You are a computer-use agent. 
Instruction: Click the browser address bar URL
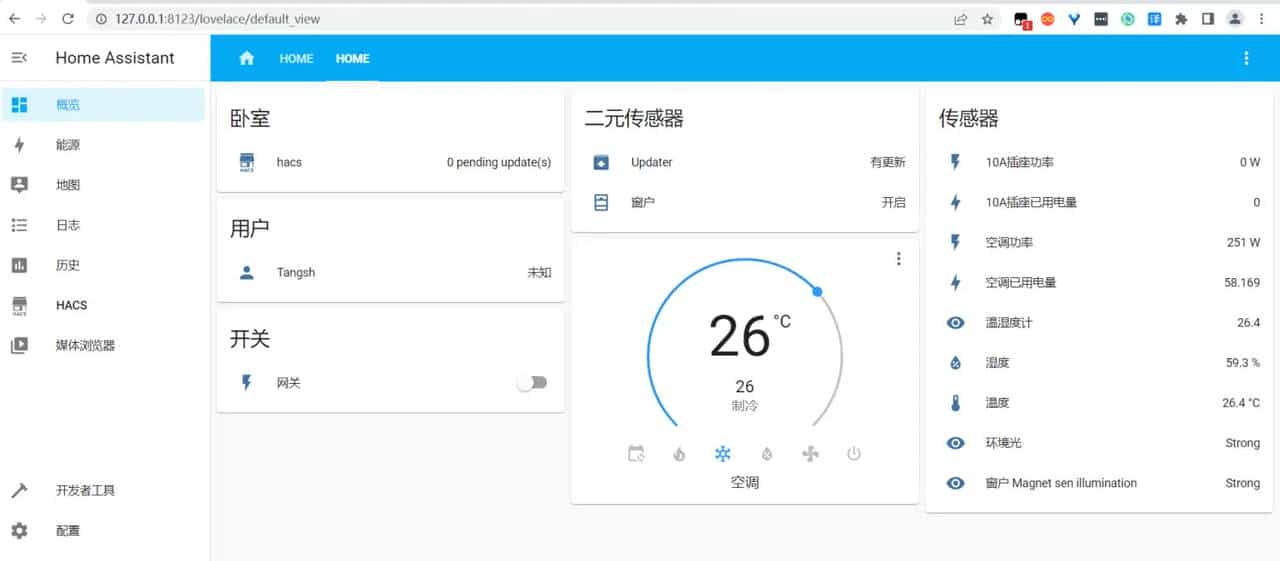(x=217, y=18)
